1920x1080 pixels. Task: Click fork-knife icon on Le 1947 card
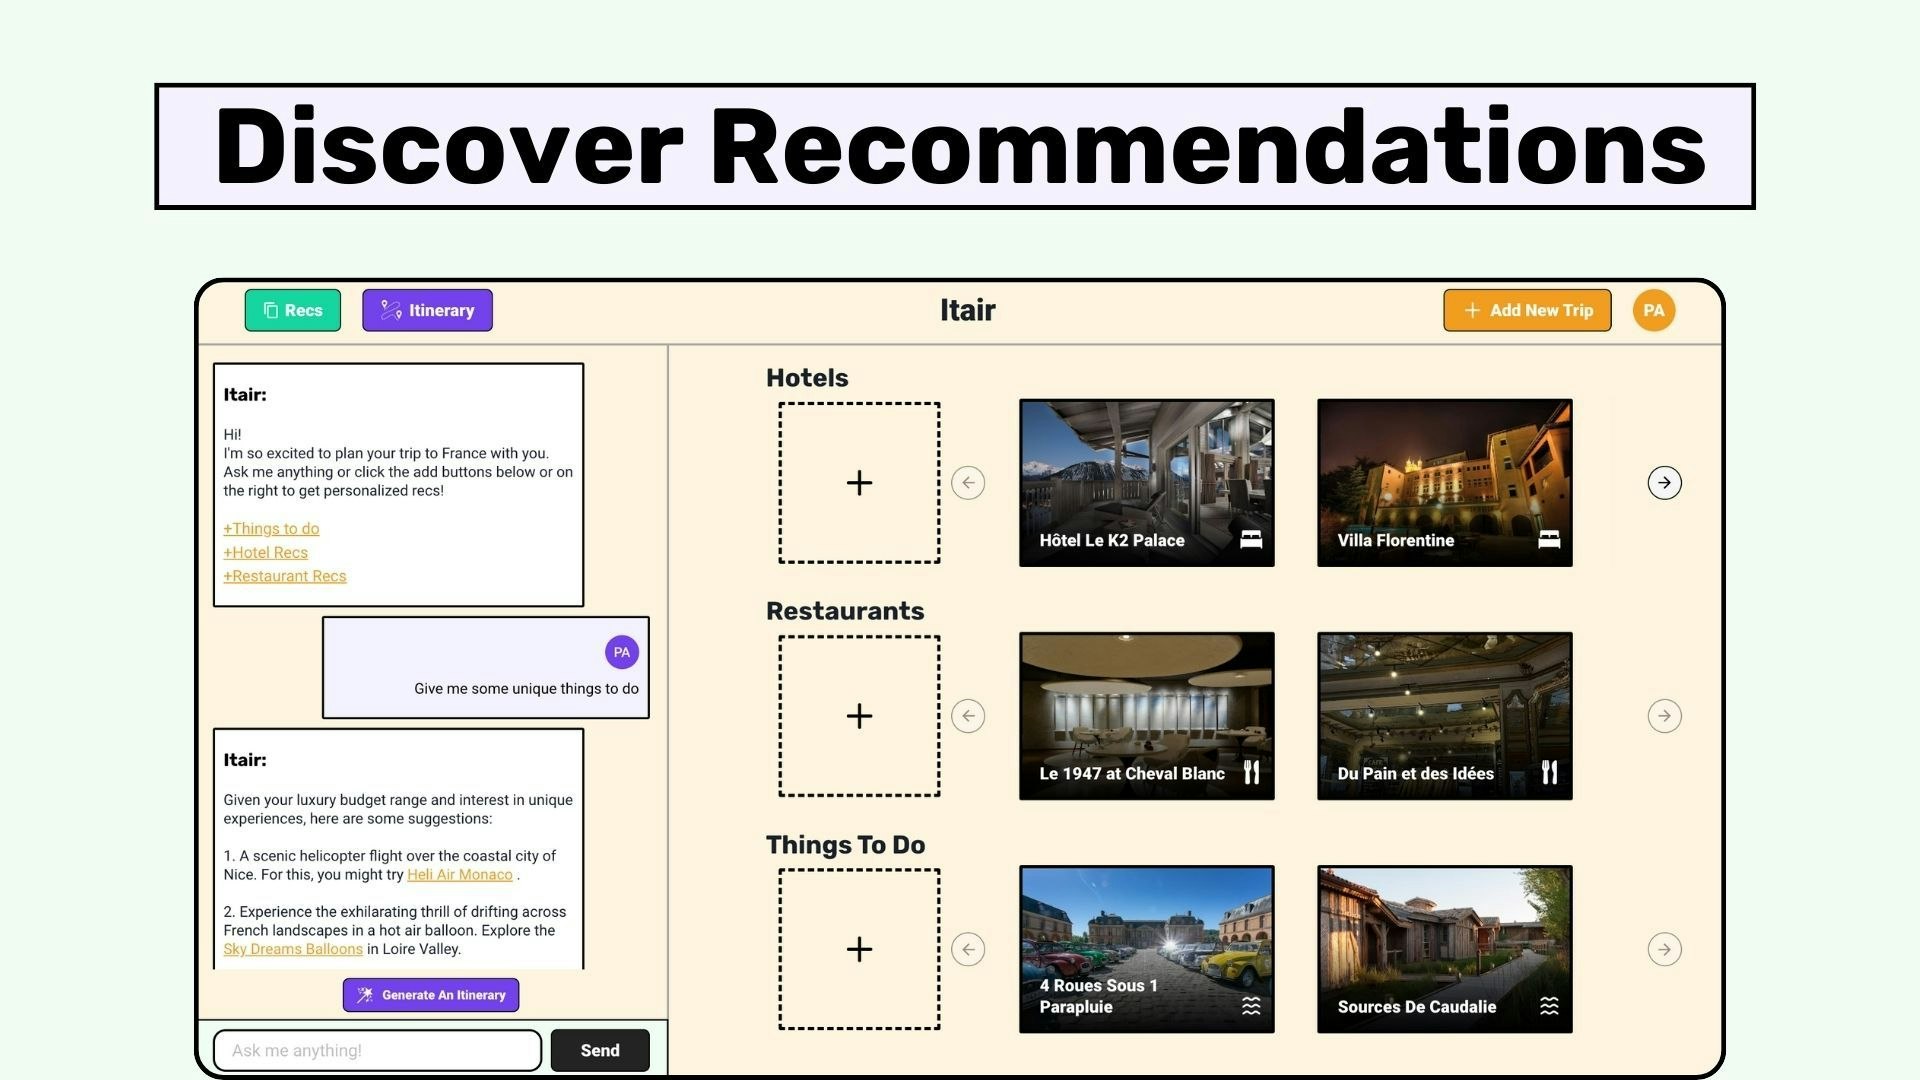point(1251,772)
